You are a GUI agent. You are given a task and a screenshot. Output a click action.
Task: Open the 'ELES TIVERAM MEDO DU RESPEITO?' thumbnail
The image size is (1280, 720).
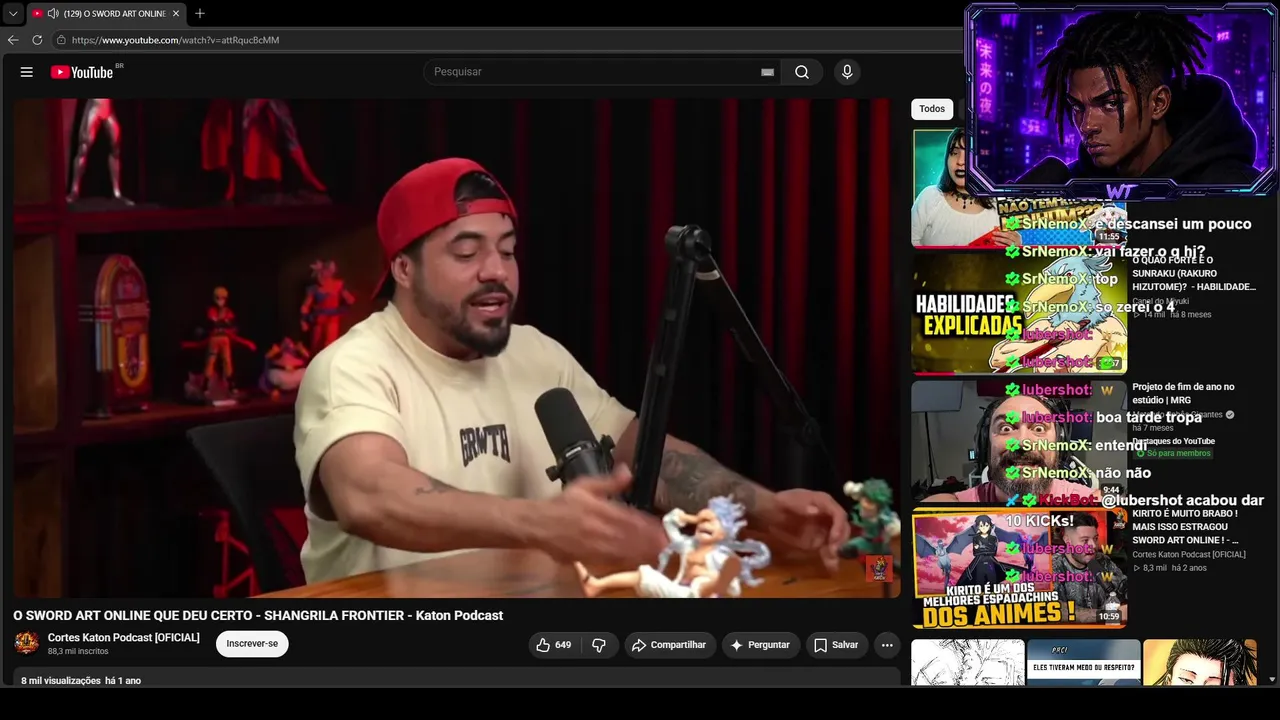tap(1084, 663)
